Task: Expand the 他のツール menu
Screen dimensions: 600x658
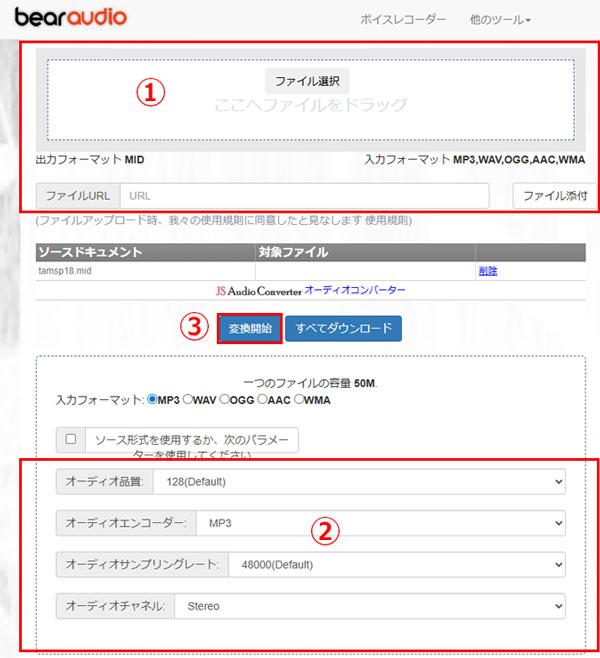Action: (x=499, y=19)
